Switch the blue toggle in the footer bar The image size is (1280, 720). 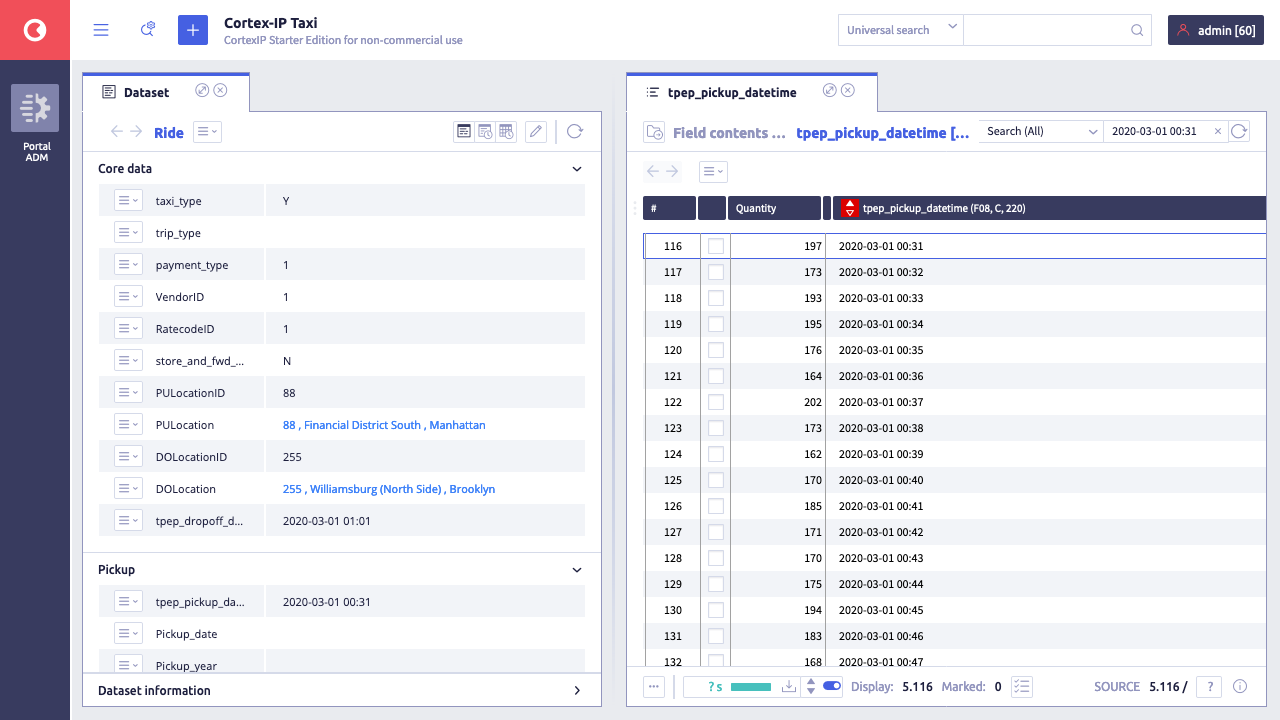click(832, 686)
